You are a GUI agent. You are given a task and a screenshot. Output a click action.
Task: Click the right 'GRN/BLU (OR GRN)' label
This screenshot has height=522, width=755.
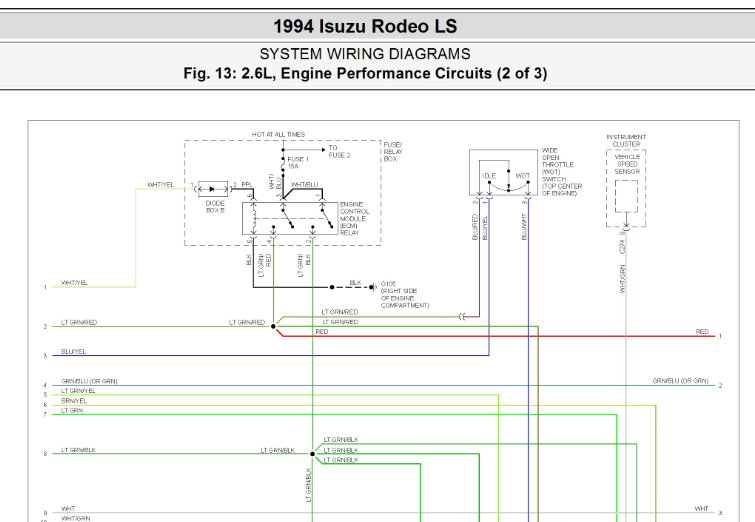coord(680,380)
